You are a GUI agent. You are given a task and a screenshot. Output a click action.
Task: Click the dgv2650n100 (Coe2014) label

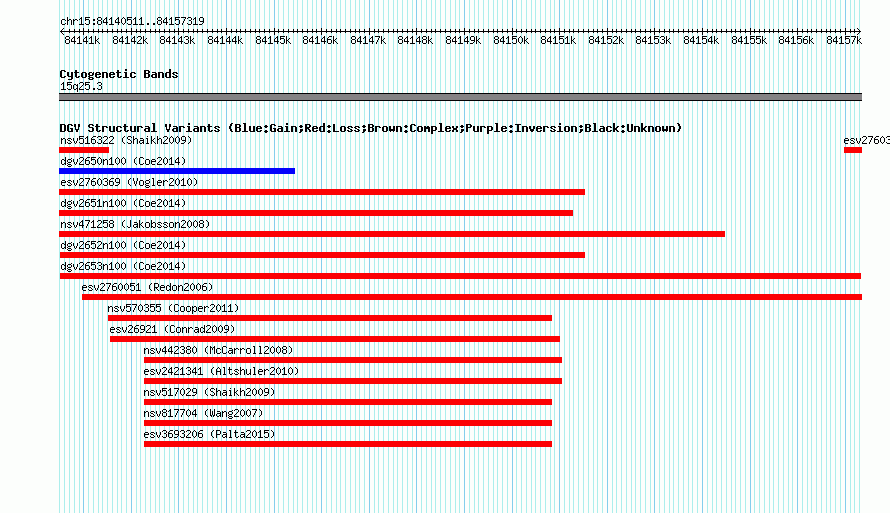123,161
